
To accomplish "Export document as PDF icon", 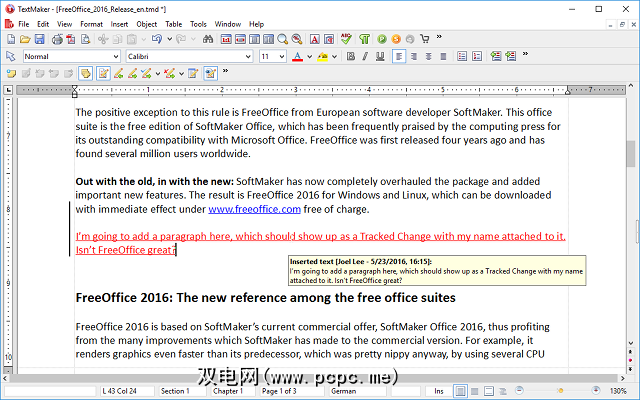I will tap(71, 39).
